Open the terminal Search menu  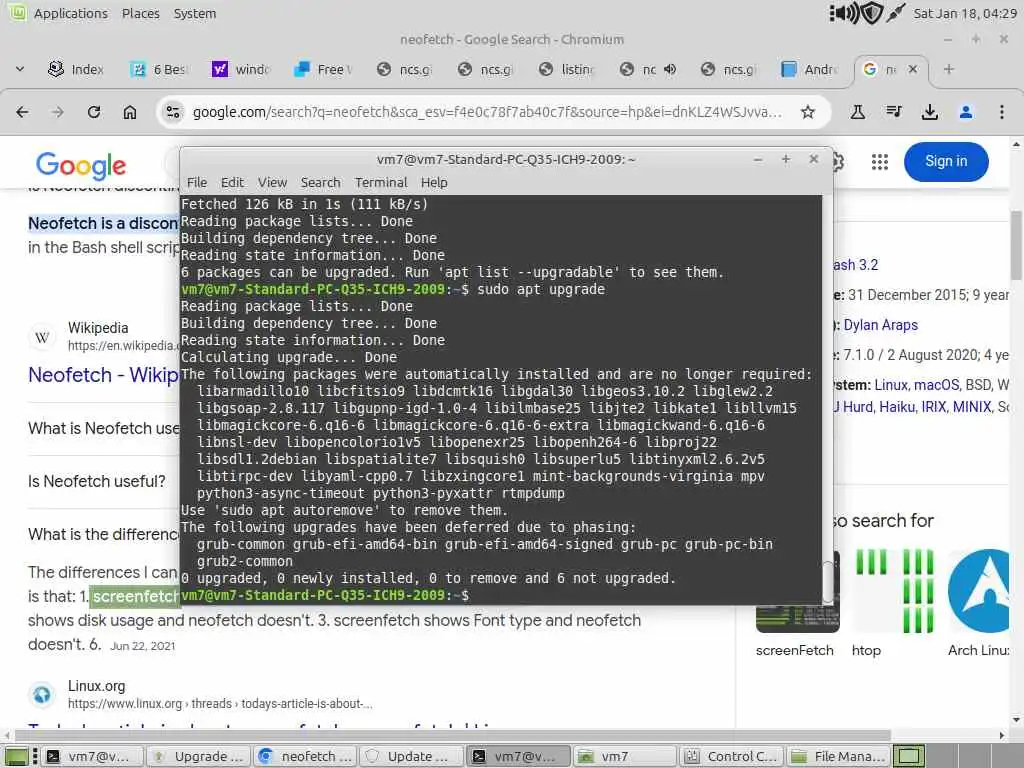point(320,182)
